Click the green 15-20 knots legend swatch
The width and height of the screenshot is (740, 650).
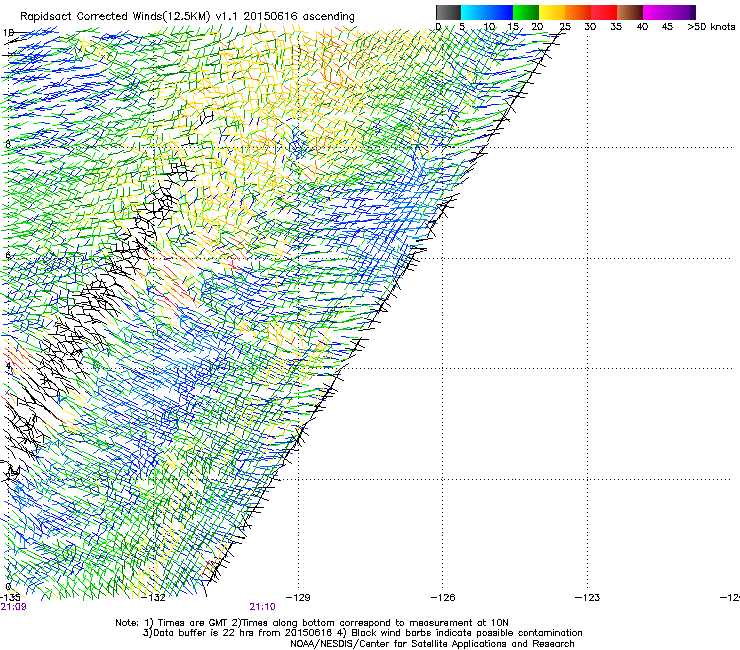(526, 12)
